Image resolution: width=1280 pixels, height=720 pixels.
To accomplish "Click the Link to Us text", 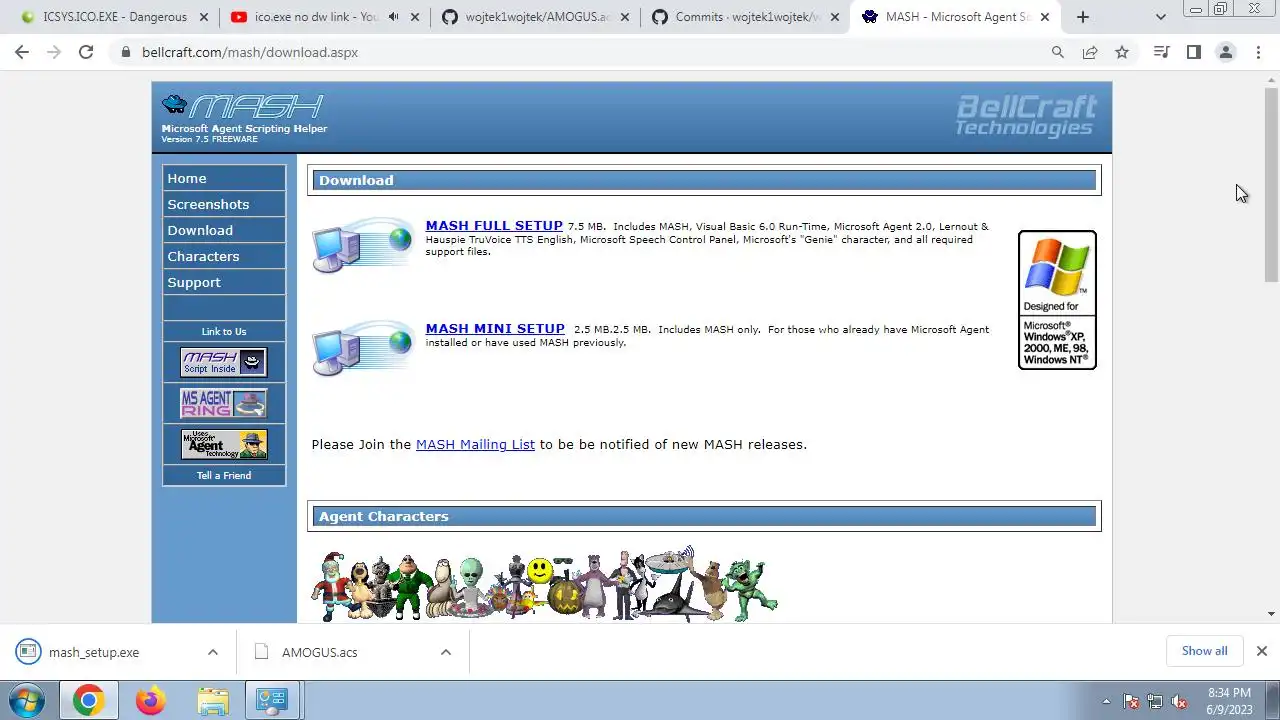I will coord(224,331).
